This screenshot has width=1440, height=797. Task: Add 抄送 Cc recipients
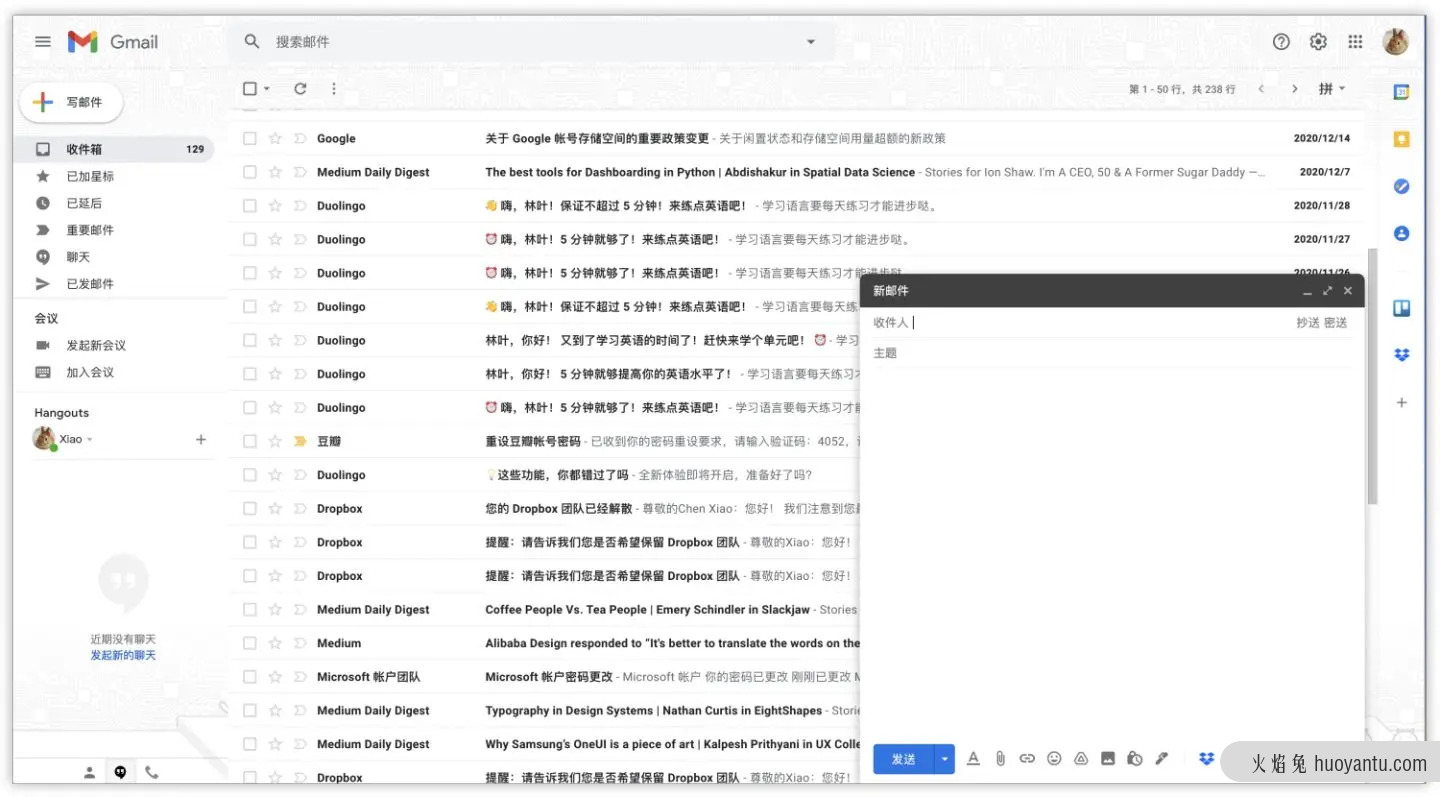pos(1307,323)
